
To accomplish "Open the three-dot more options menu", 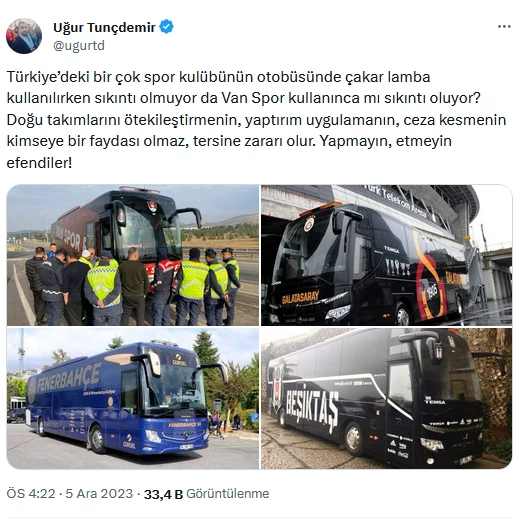I will [x=504, y=27].
